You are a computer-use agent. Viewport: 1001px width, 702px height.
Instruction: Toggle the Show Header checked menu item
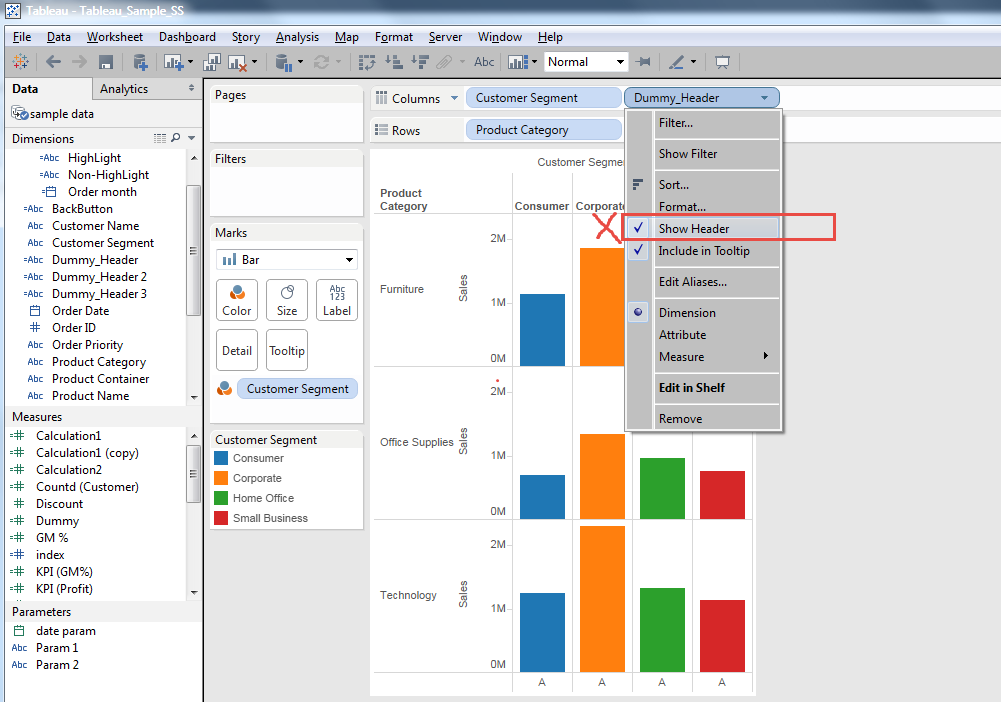coord(703,228)
